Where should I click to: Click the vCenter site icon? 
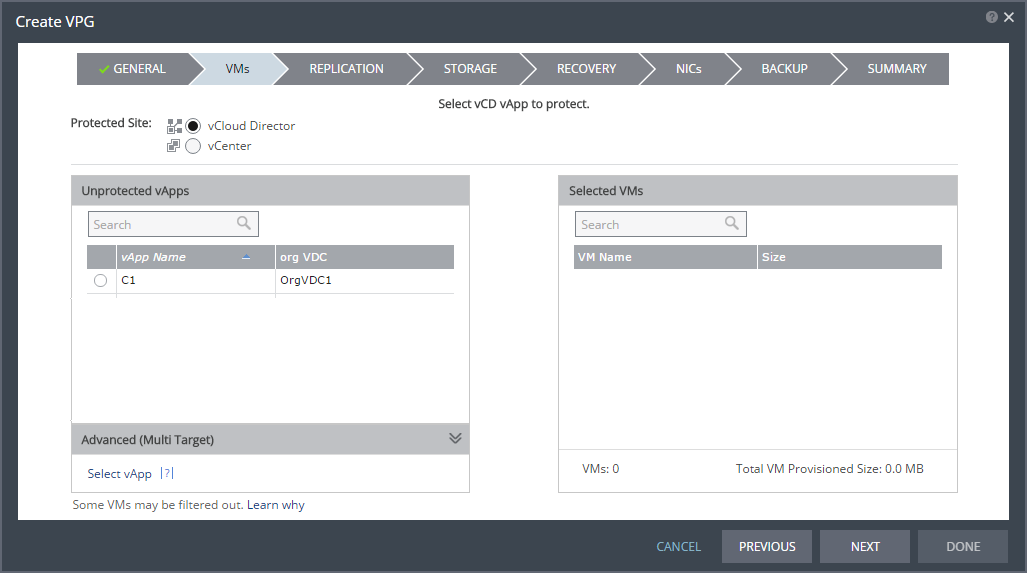point(174,146)
